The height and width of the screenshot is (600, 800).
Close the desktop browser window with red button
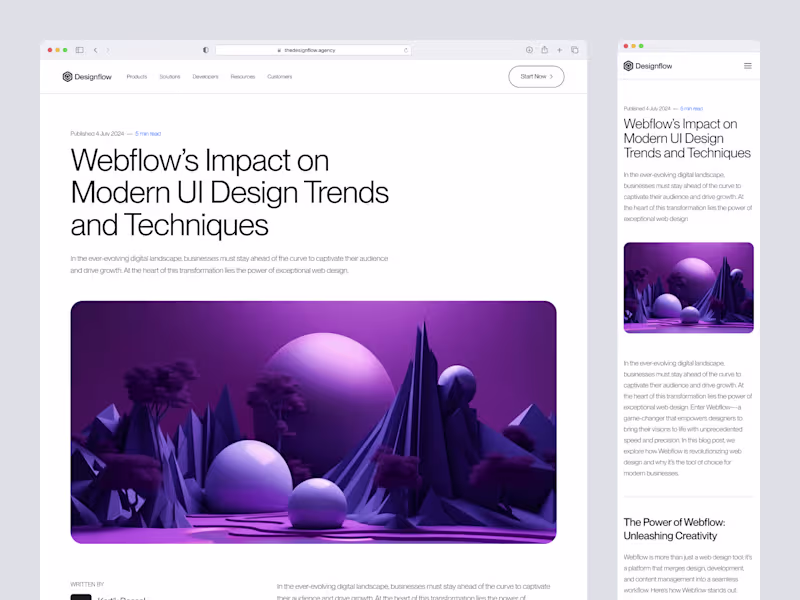(x=50, y=50)
